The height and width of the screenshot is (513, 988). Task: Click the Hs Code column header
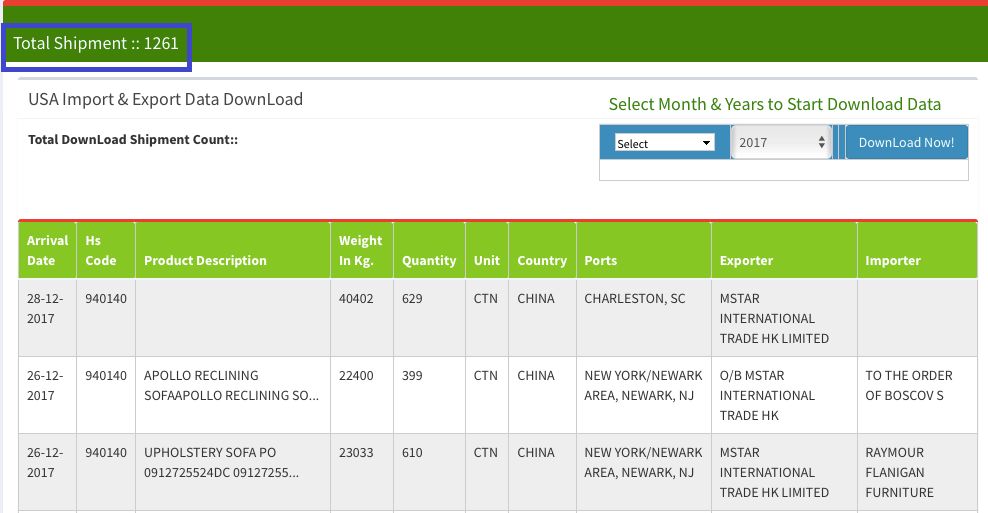[x=105, y=250]
